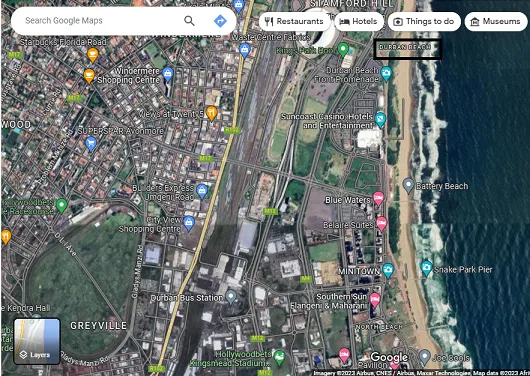Click the Snake Park Pier label
The height and width of the screenshot is (376, 530).
[463, 269]
